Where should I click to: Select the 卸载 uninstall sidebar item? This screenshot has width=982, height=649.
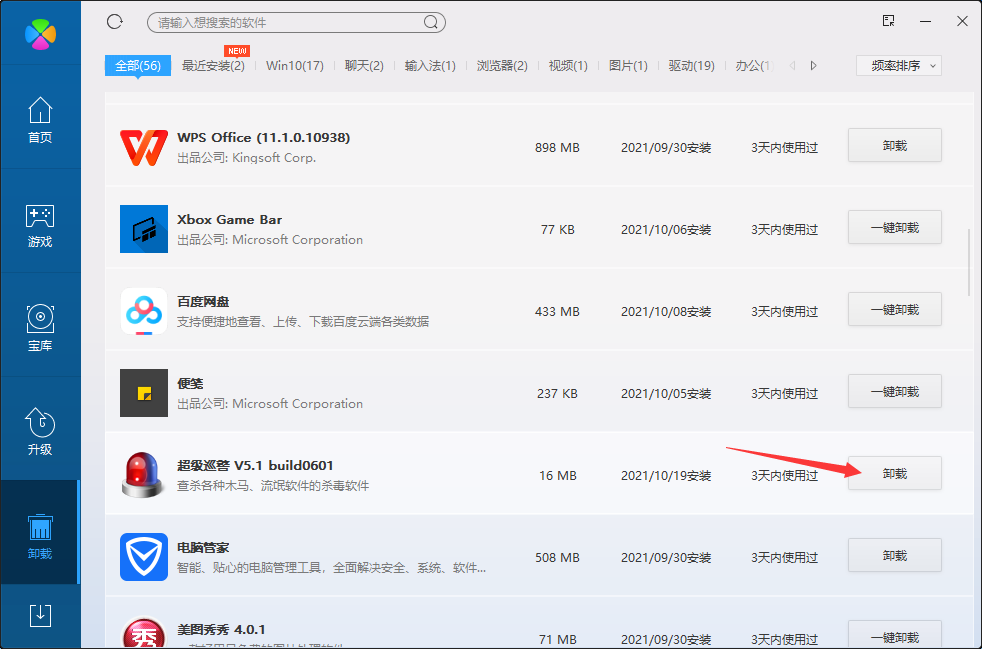[40, 537]
